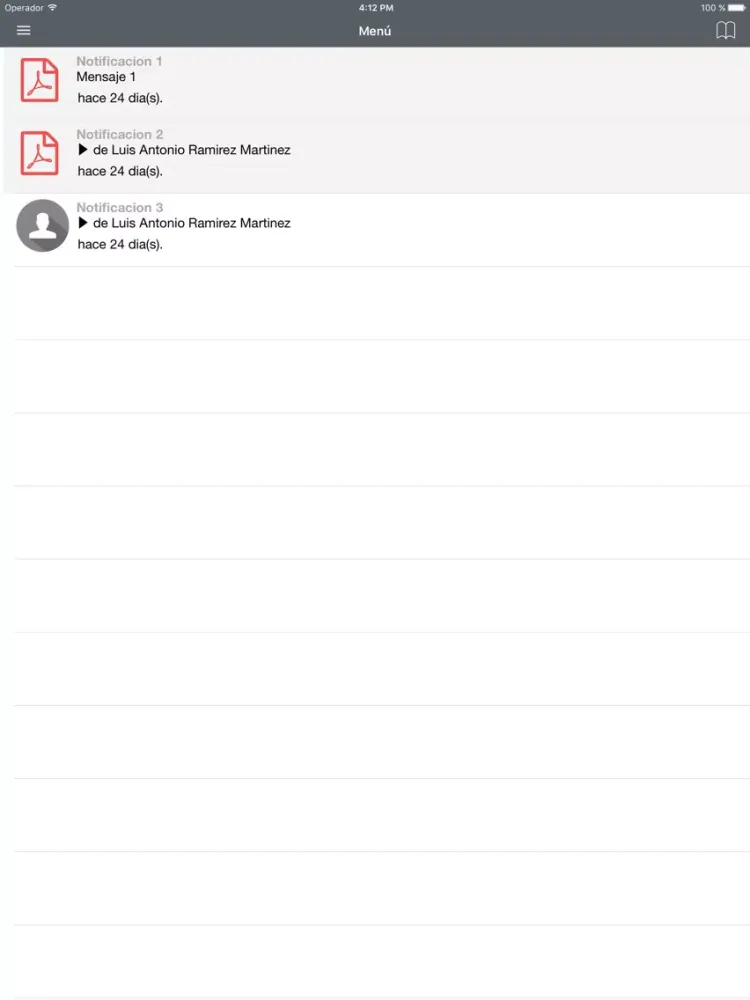Open PDF icon of Notificacion 1
The height and width of the screenshot is (1000, 750).
(40, 80)
